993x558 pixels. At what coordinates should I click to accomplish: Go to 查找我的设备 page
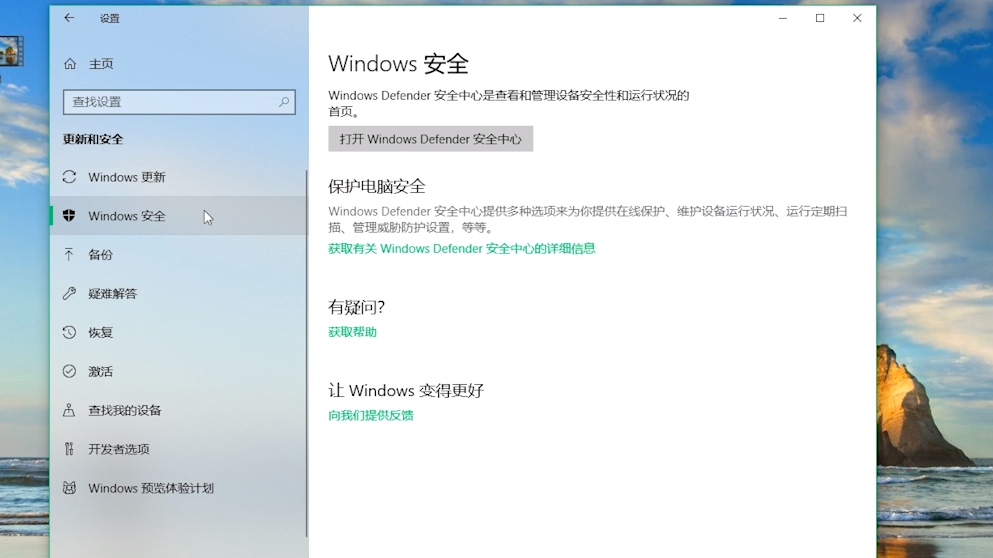click(x=179, y=410)
